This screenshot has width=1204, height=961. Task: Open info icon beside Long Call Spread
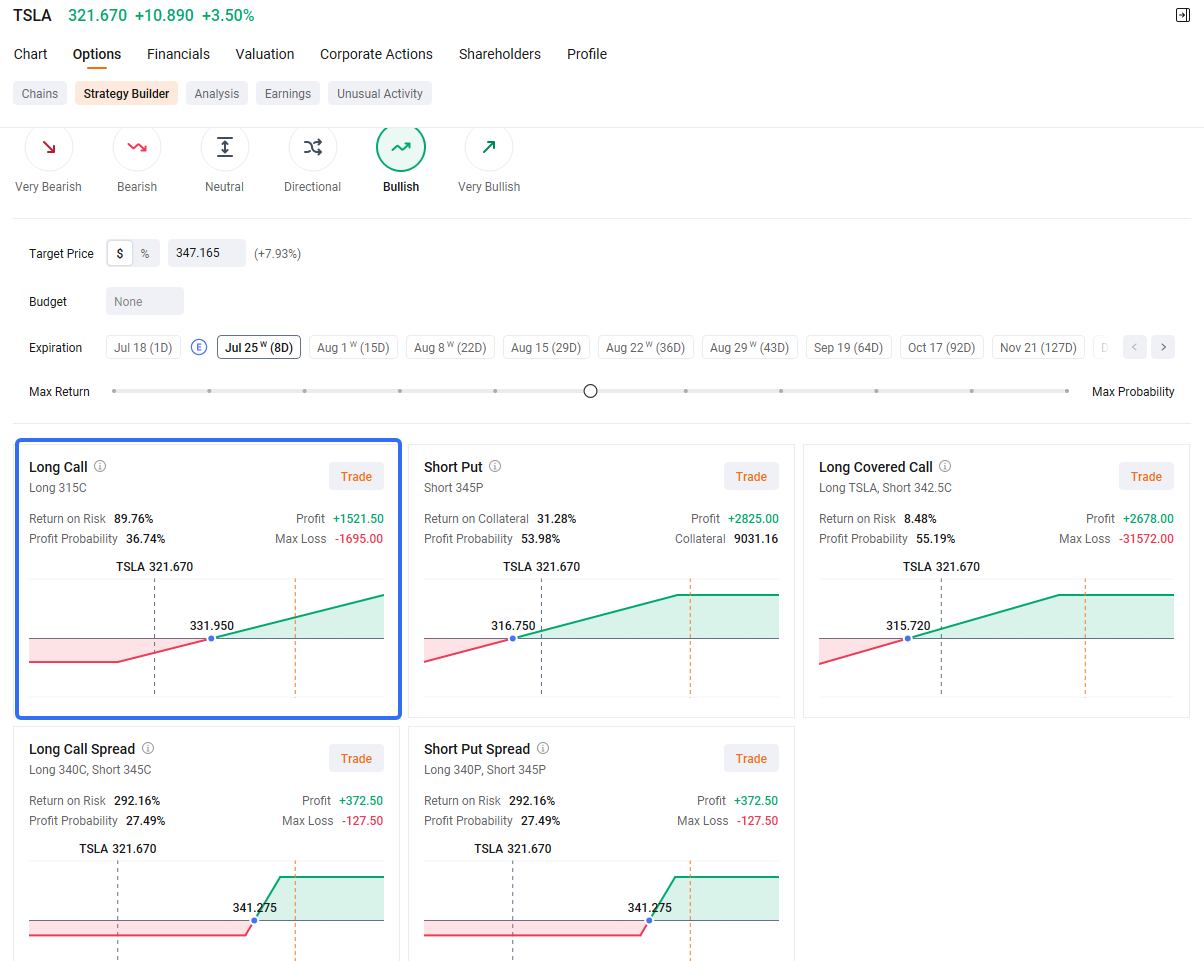pos(148,748)
